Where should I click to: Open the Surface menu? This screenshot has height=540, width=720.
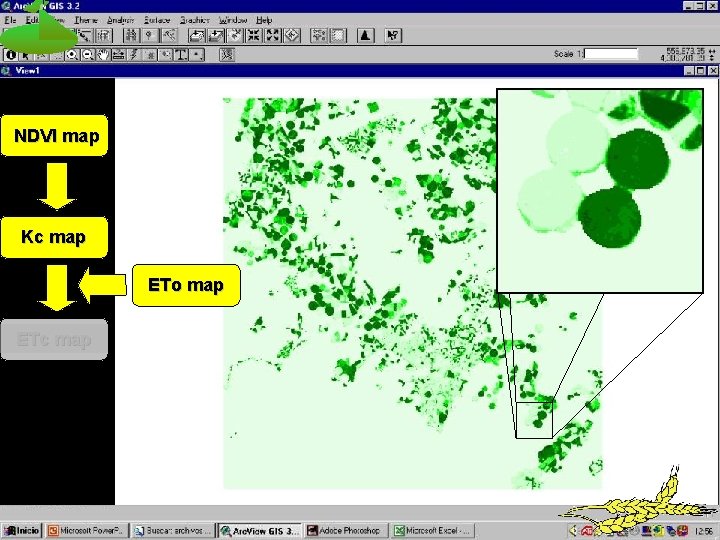point(157,20)
